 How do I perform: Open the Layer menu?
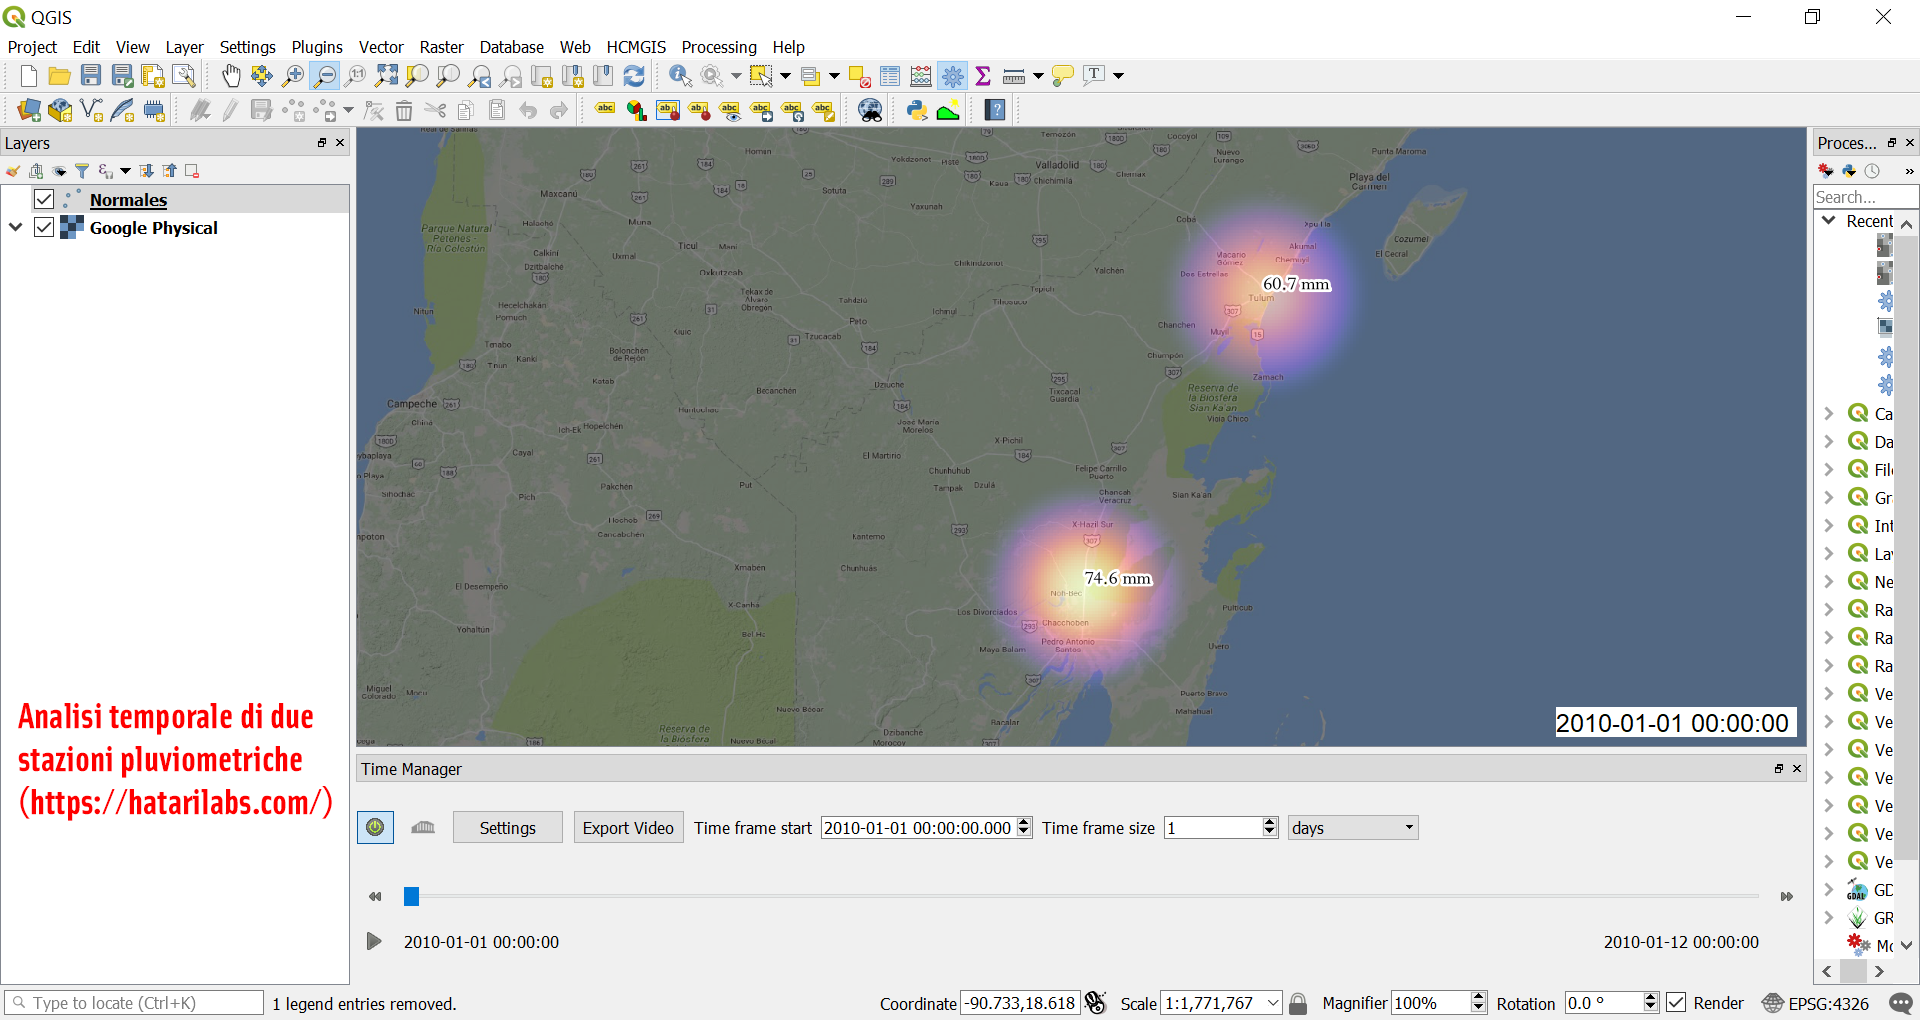tap(184, 47)
